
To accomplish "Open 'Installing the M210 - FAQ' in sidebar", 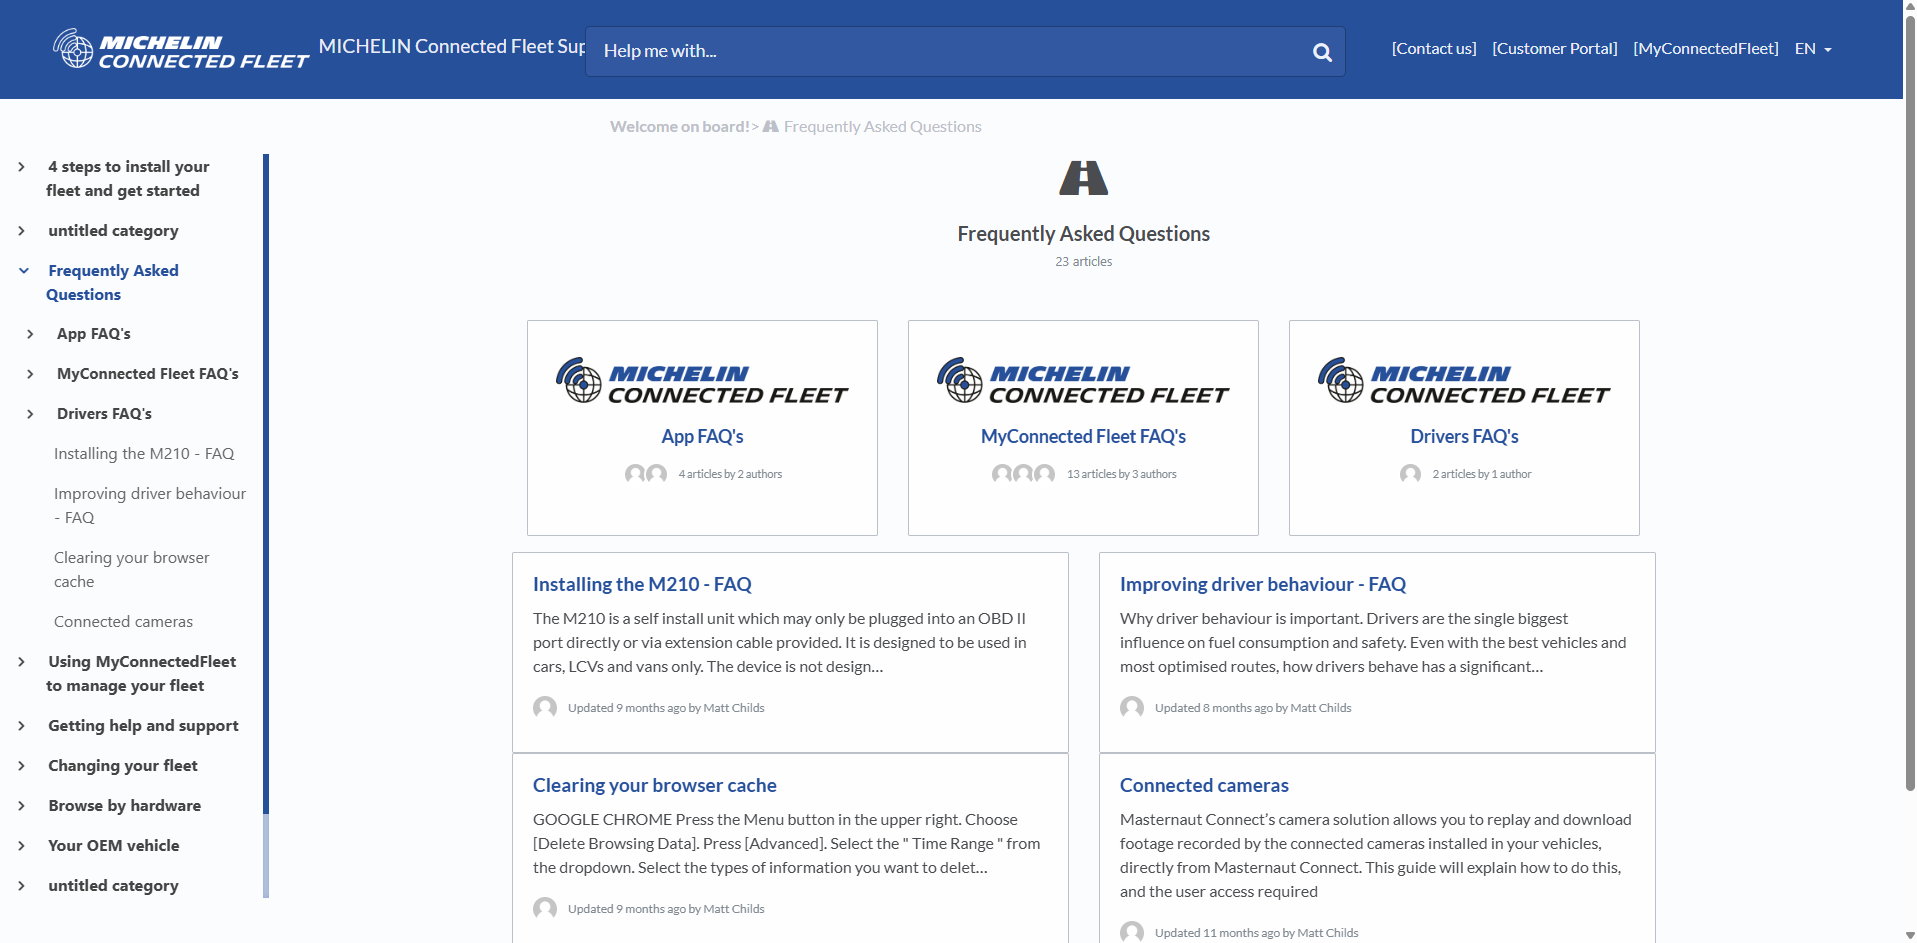I will (x=144, y=454).
